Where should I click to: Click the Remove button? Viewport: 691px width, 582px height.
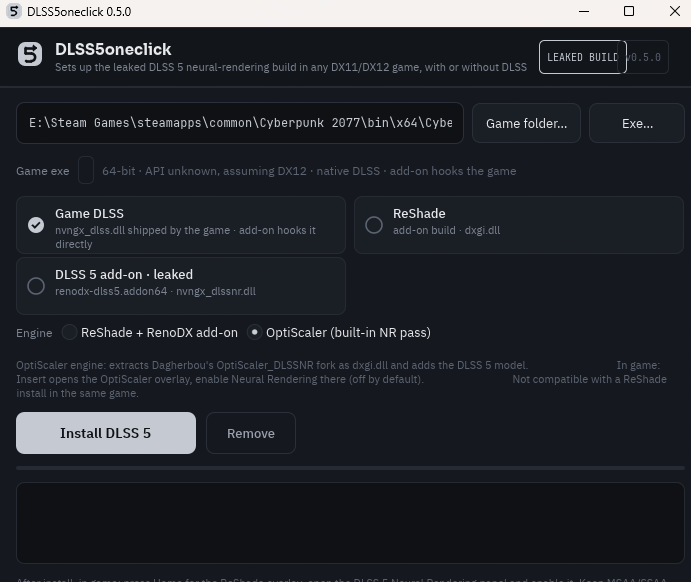coord(251,433)
